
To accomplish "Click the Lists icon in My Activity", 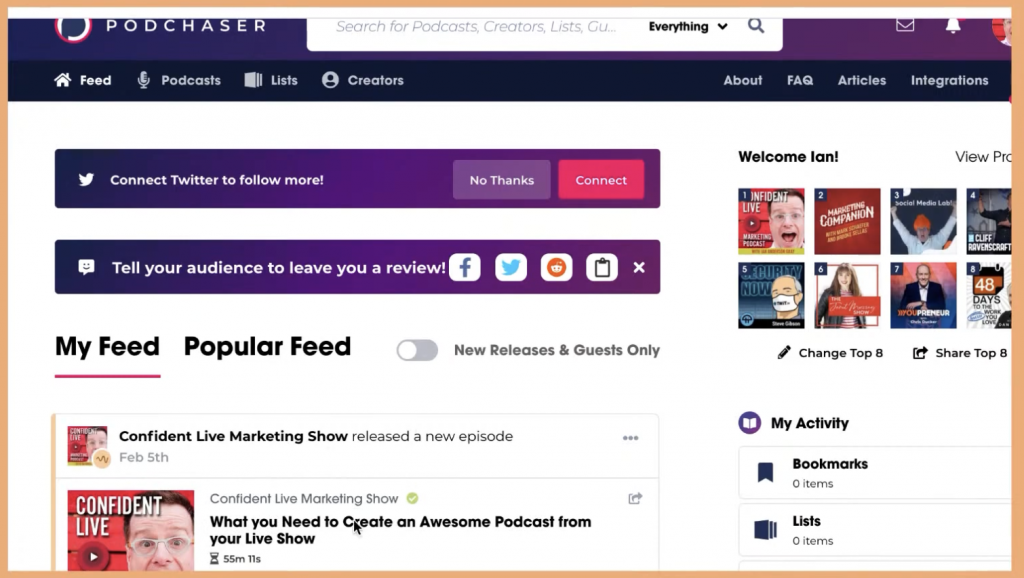I will click(765, 530).
